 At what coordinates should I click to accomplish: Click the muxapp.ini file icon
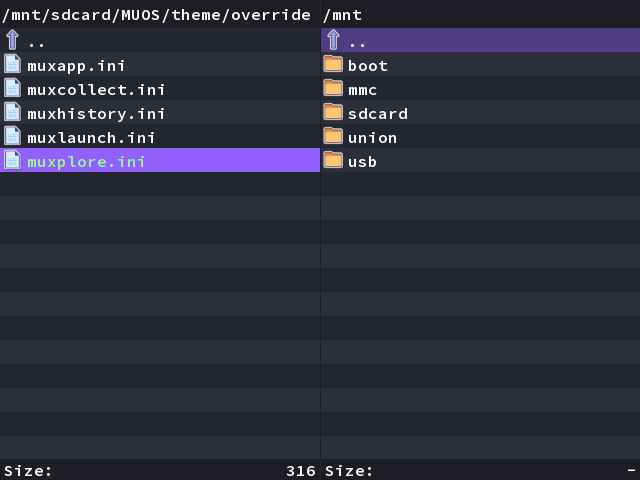coord(12,64)
